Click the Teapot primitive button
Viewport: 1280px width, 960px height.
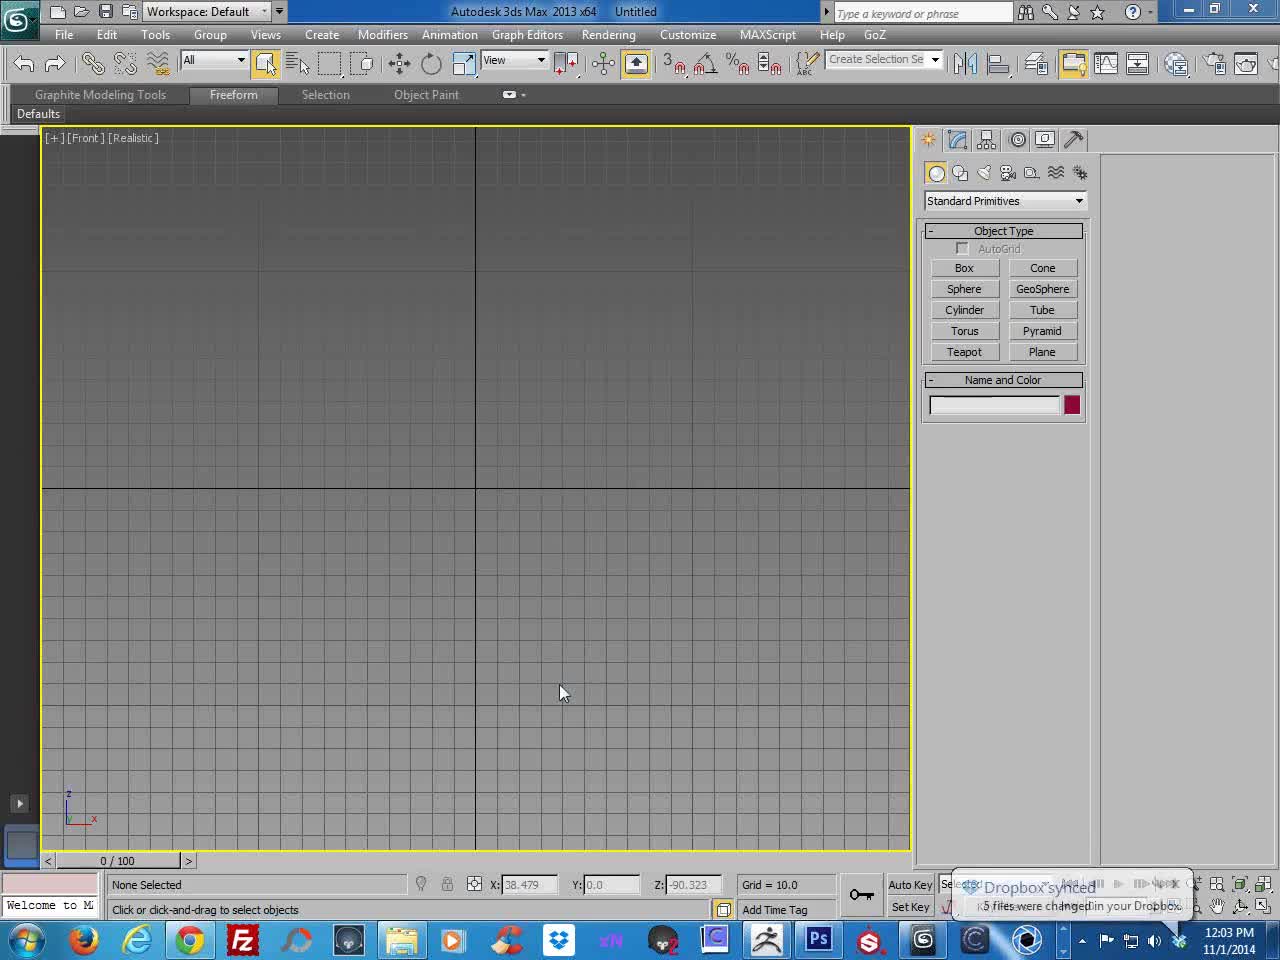click(x=964, y=352)
